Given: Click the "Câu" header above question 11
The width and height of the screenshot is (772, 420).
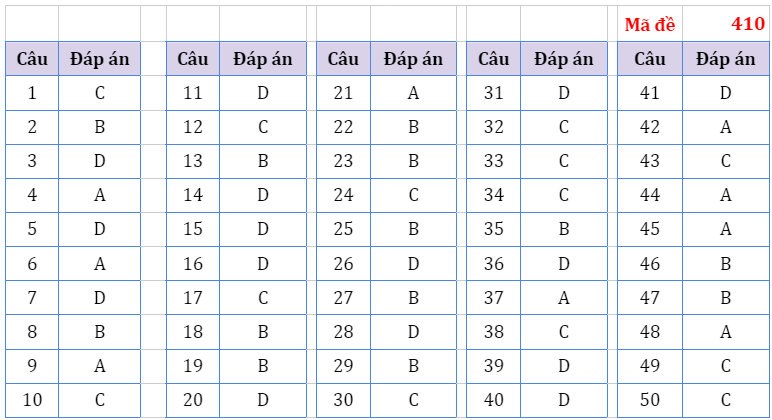Looking at the screenshot, I should 193,59.
